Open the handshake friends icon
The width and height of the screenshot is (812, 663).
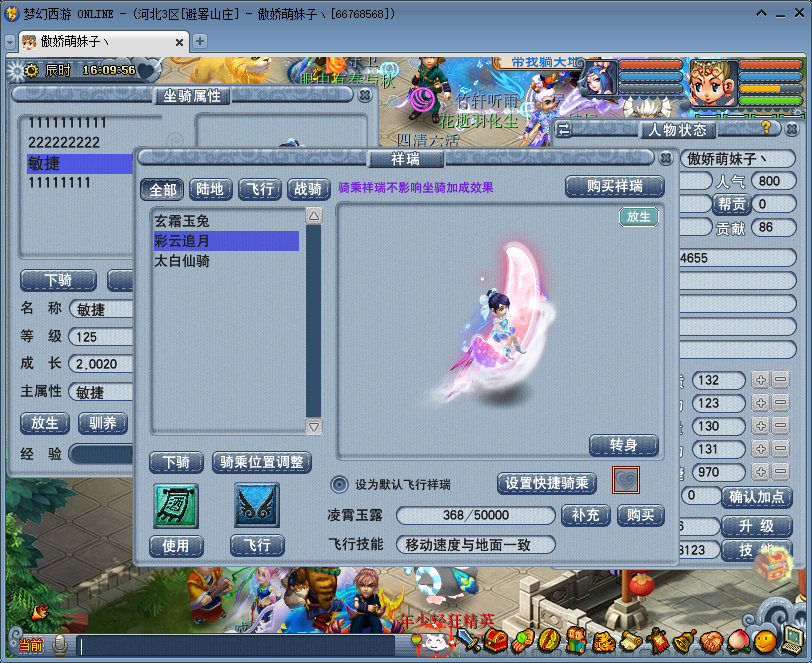click(x=712, y=641)
